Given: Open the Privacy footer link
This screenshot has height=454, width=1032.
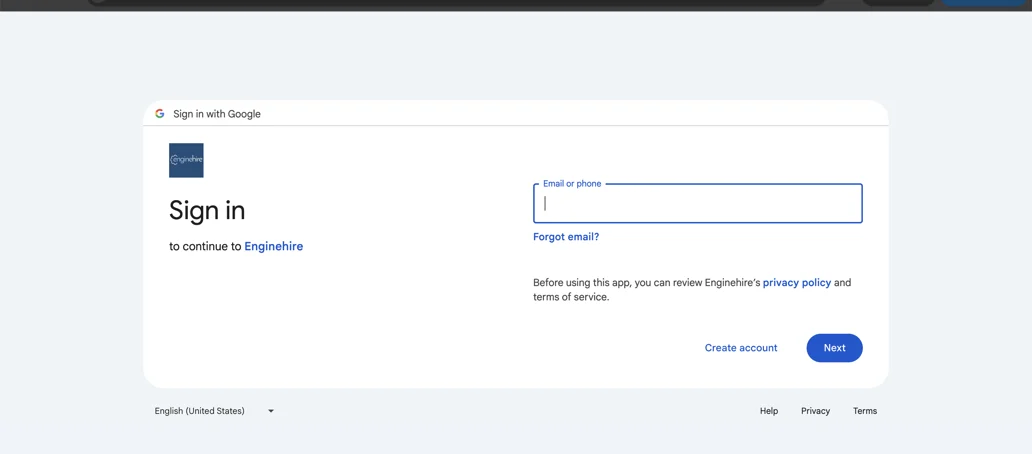Looking at the screenshot, I should pos(815,411).
